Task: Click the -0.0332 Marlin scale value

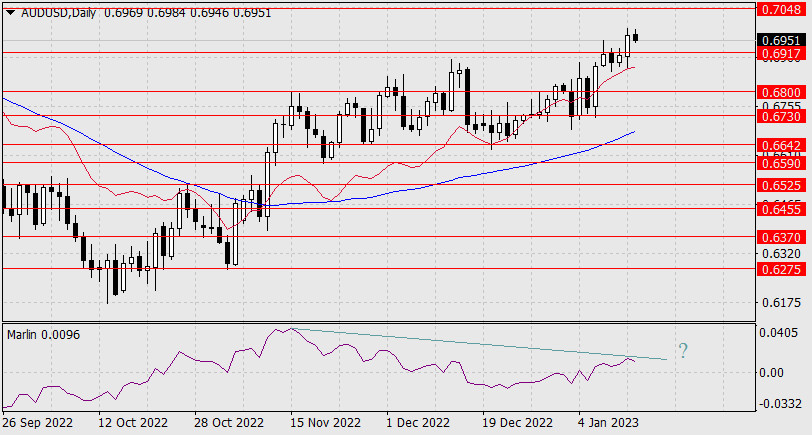Action: pyautogui.click(x=779, y=404)
